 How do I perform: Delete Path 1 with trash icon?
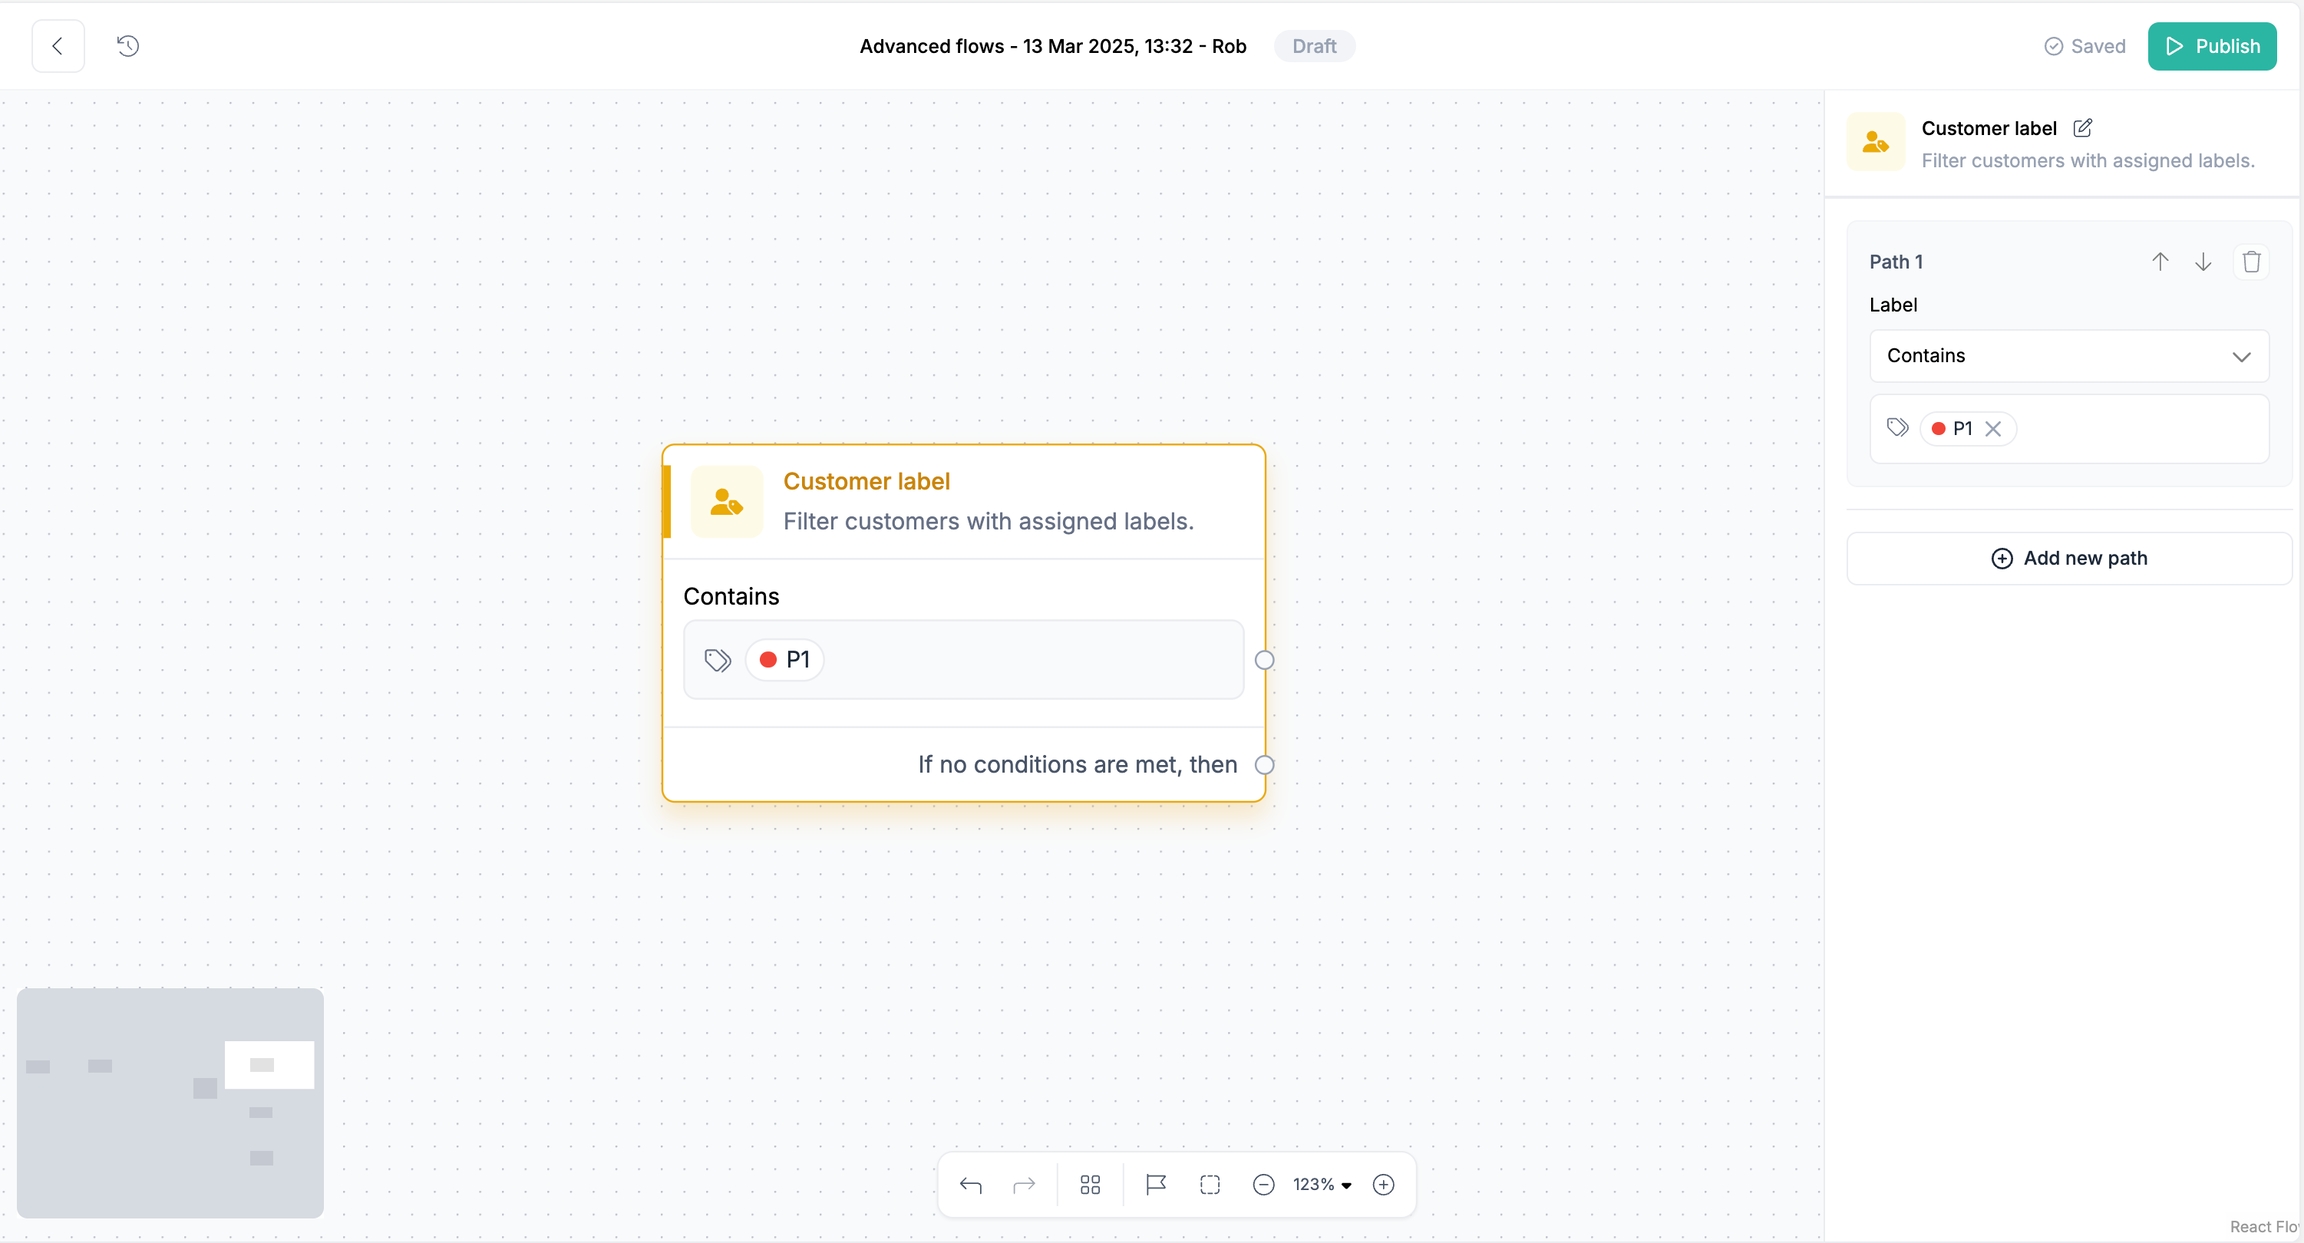(2251, 262)
